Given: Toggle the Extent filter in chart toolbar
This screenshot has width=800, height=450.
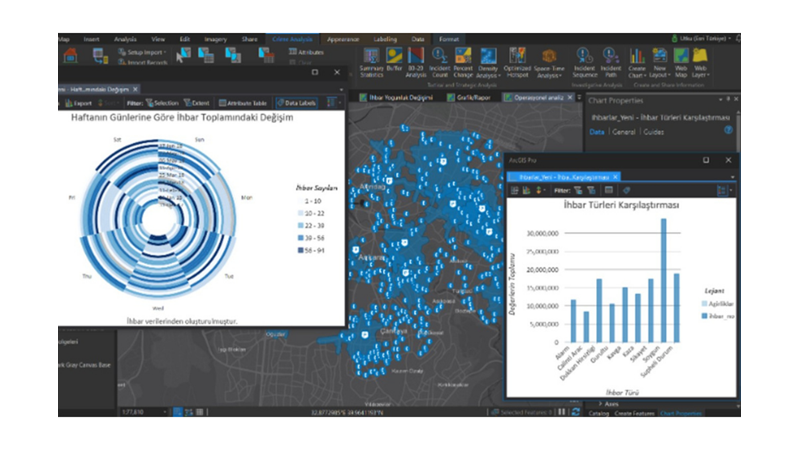Looking at the screenshot, I should point(195,102).
